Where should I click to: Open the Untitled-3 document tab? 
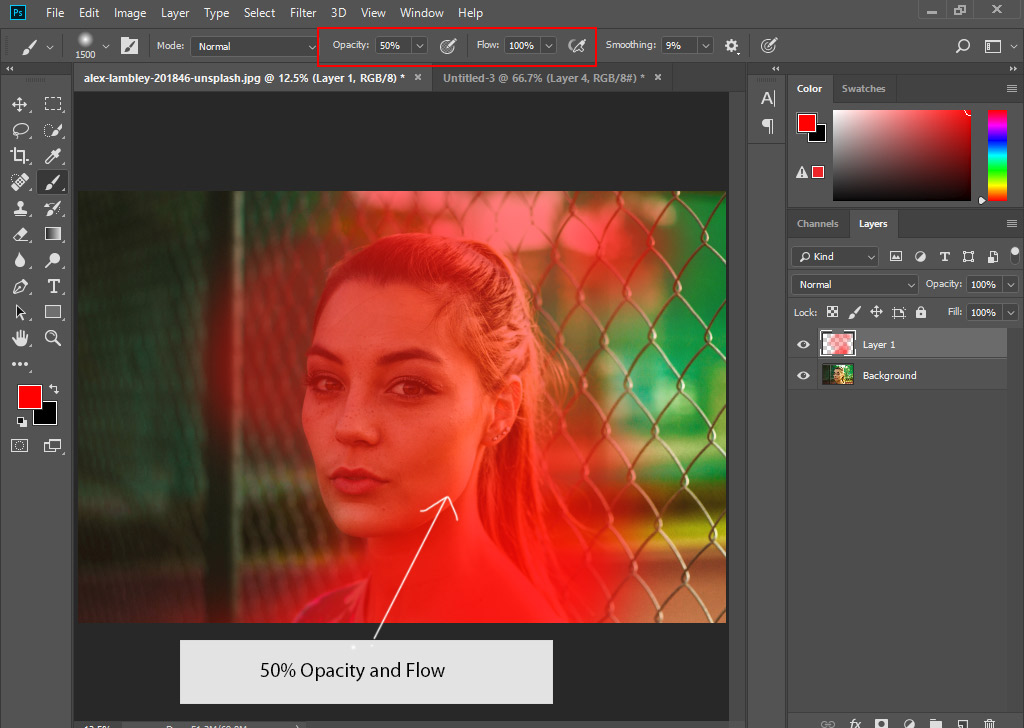(x=543, y=77)
